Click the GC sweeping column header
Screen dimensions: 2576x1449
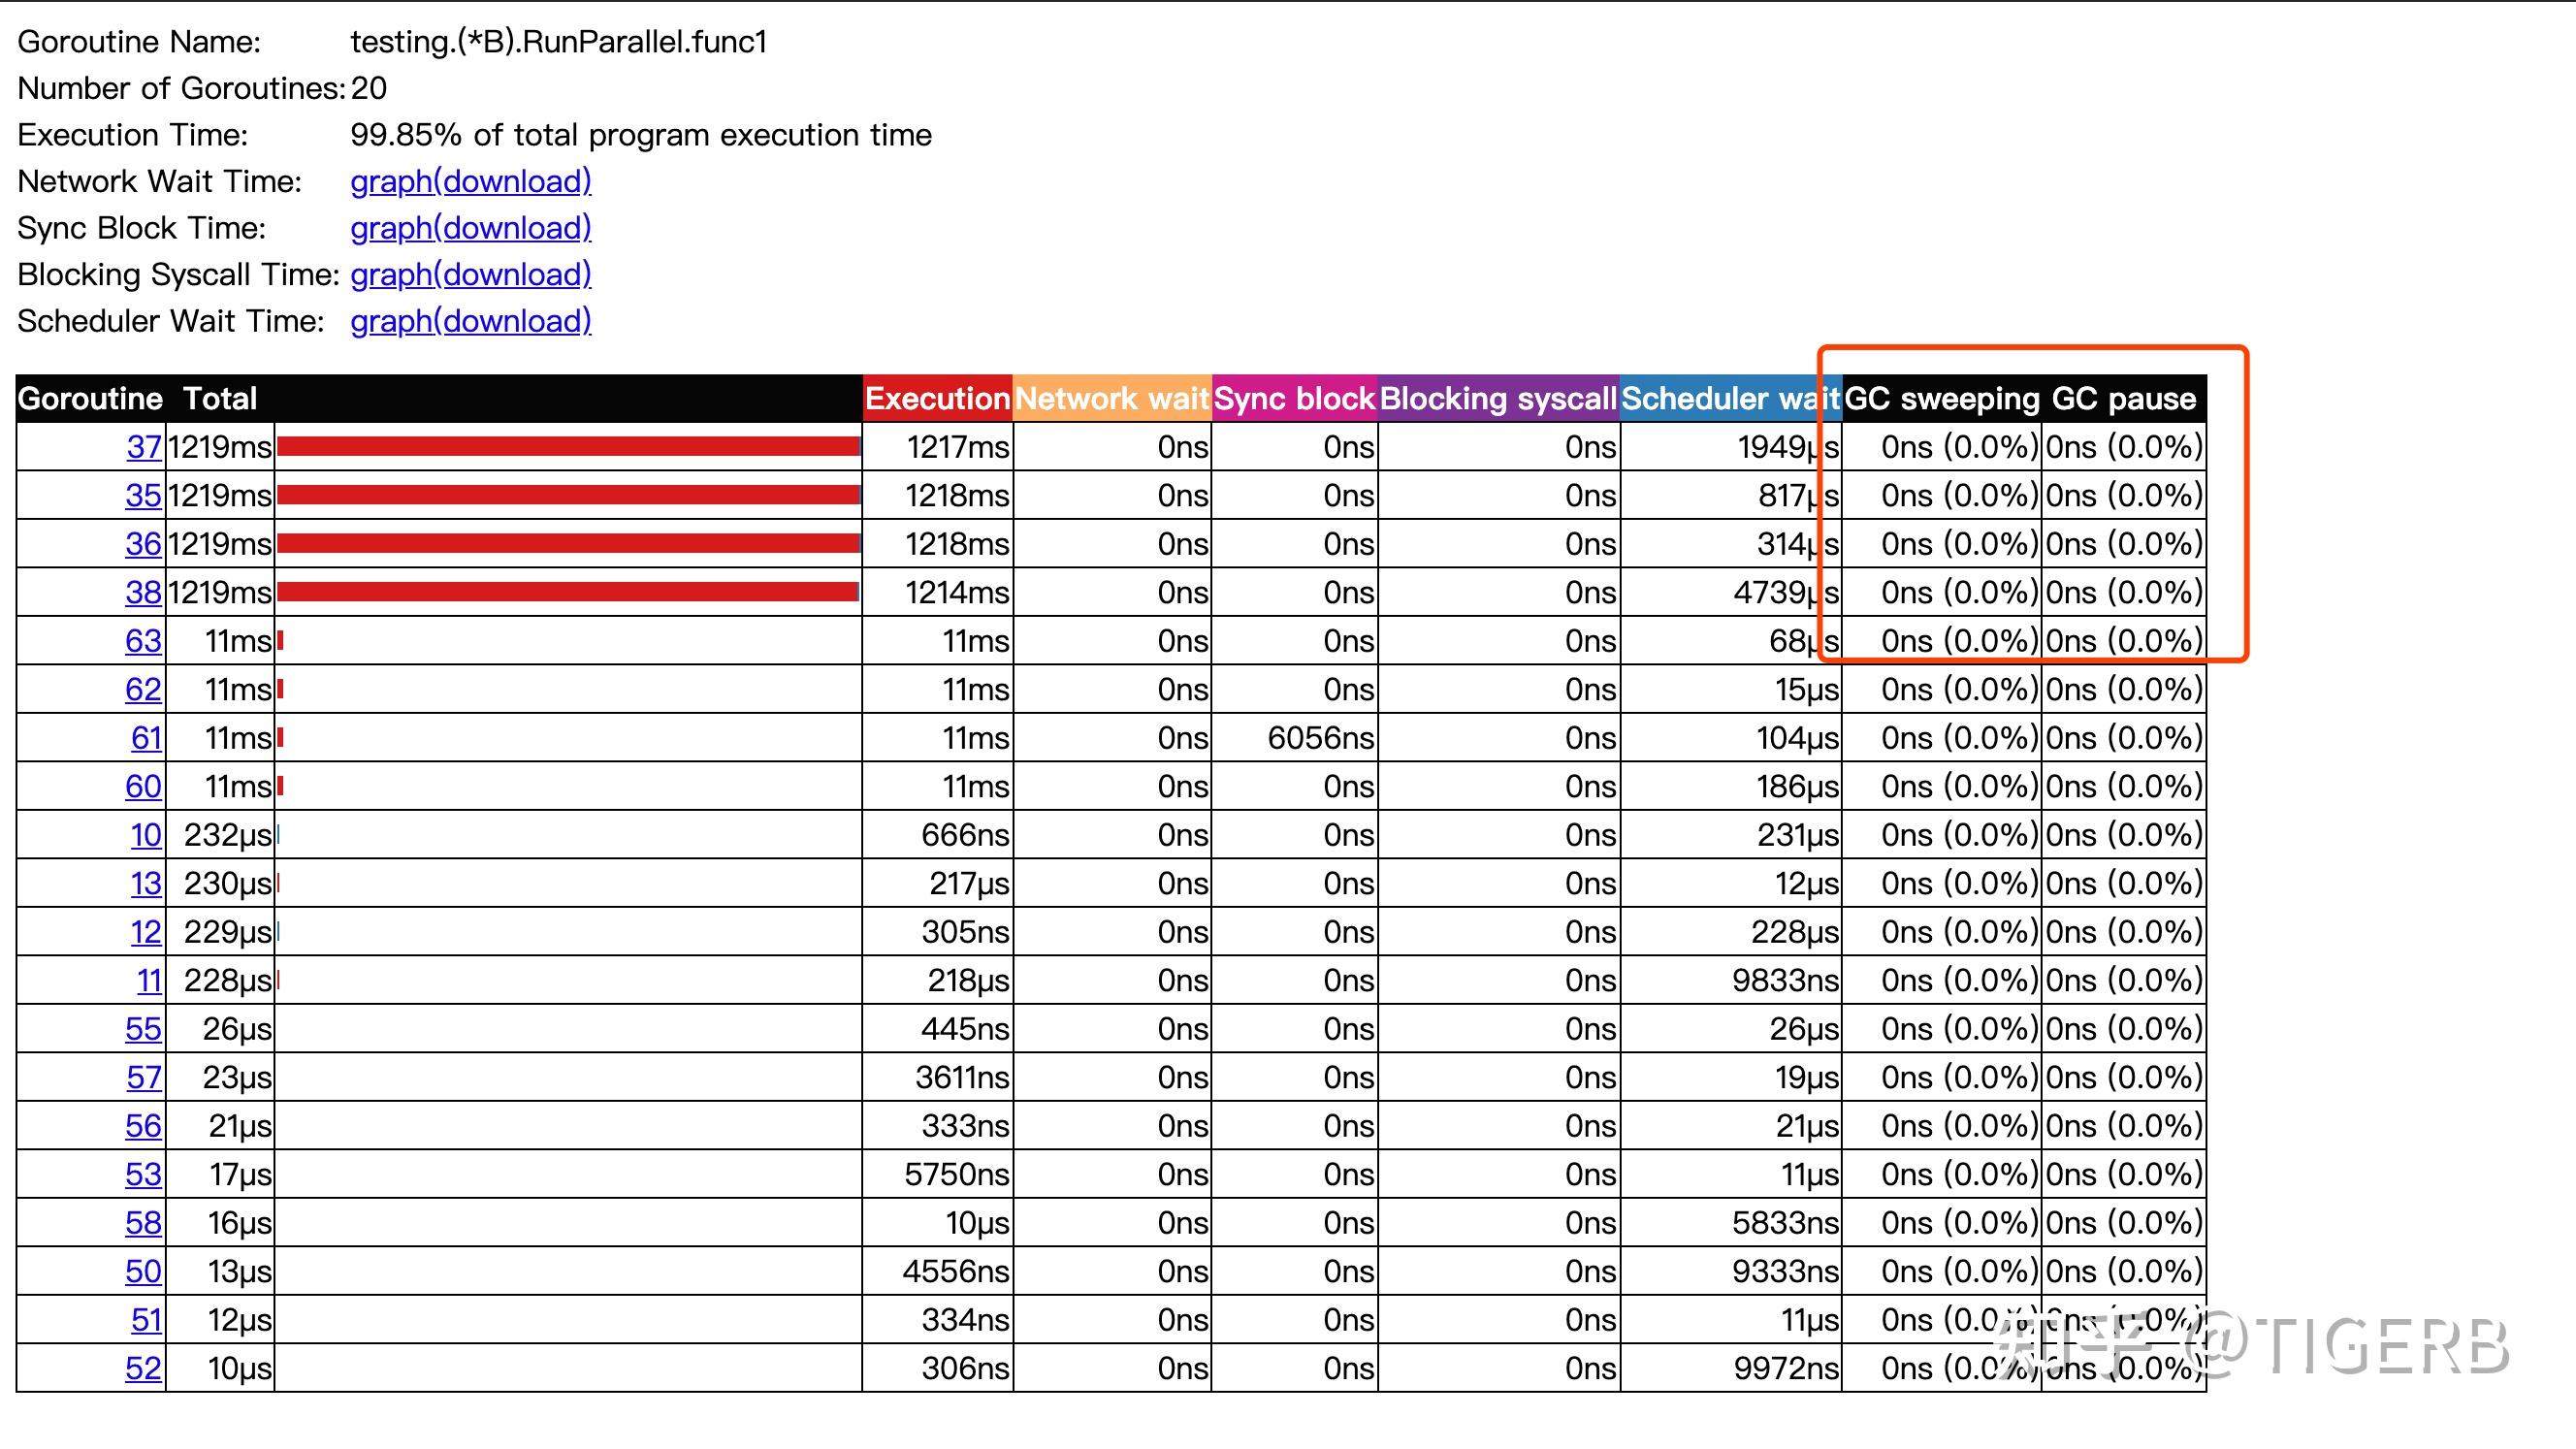click(1941, 399)
